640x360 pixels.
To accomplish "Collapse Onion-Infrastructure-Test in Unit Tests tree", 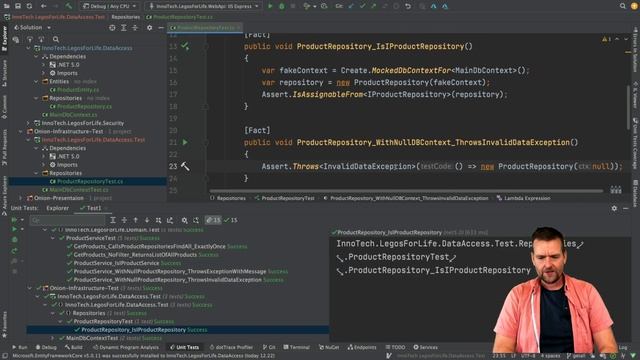I will pyautogui.click(x=30, y=288).
